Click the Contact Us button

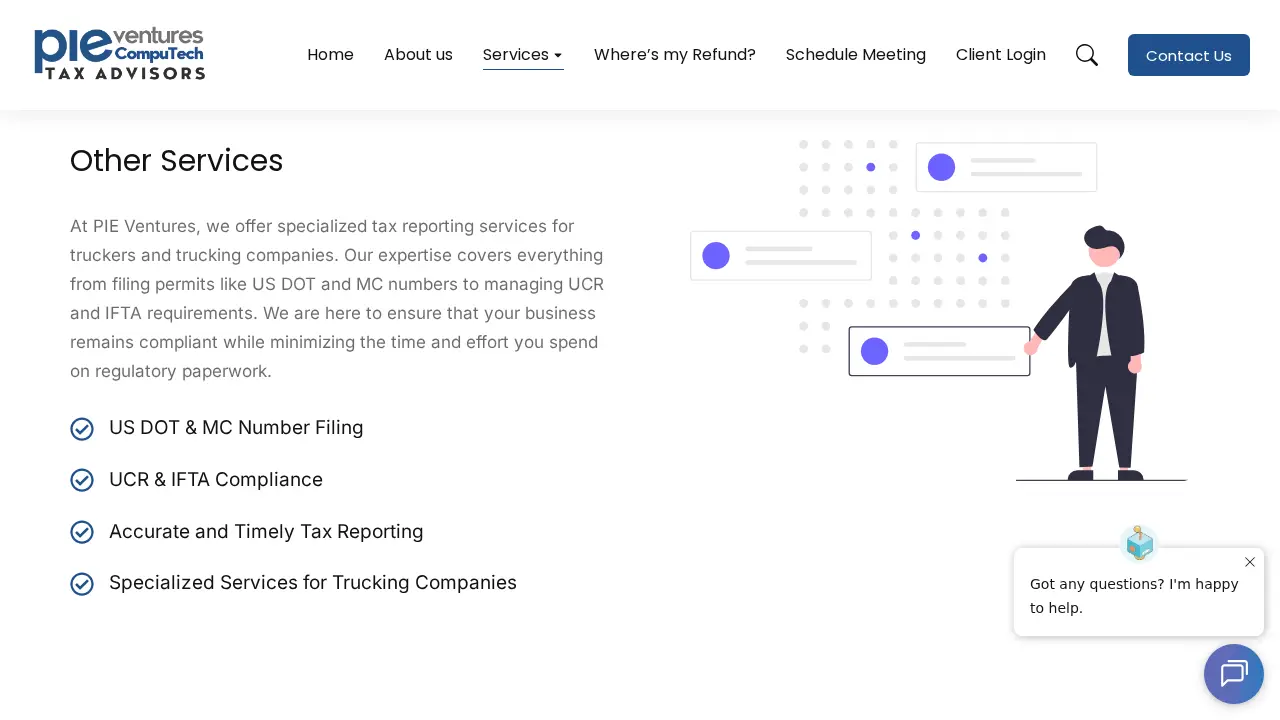point(1189,55)
